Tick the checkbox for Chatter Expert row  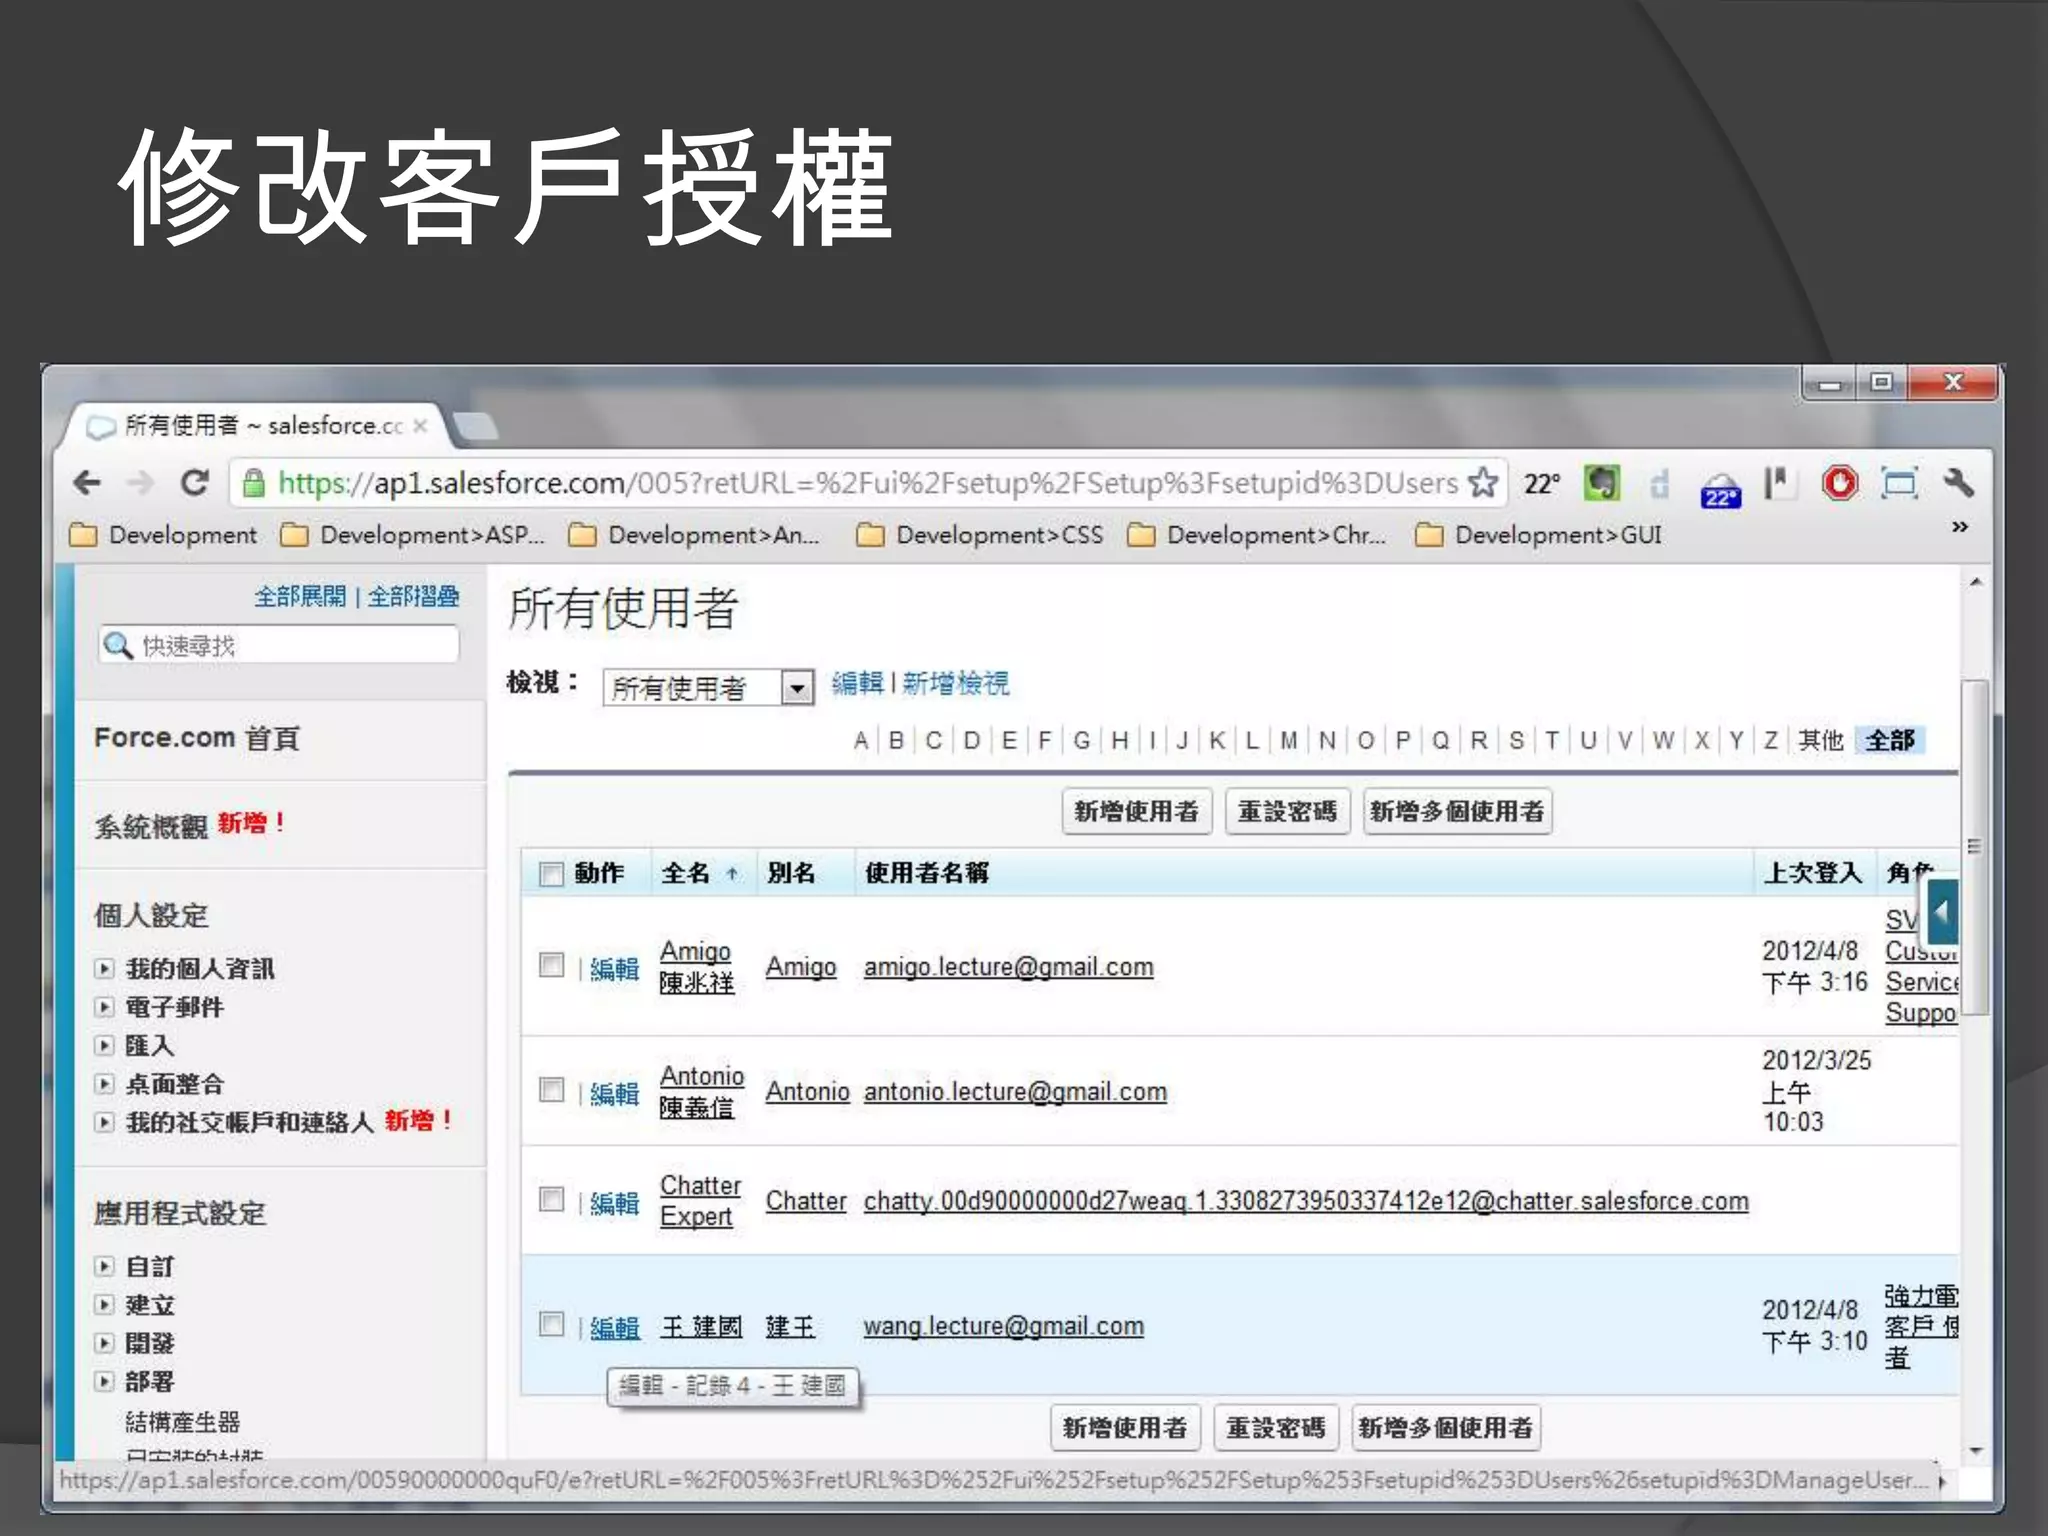[551, 1198]
